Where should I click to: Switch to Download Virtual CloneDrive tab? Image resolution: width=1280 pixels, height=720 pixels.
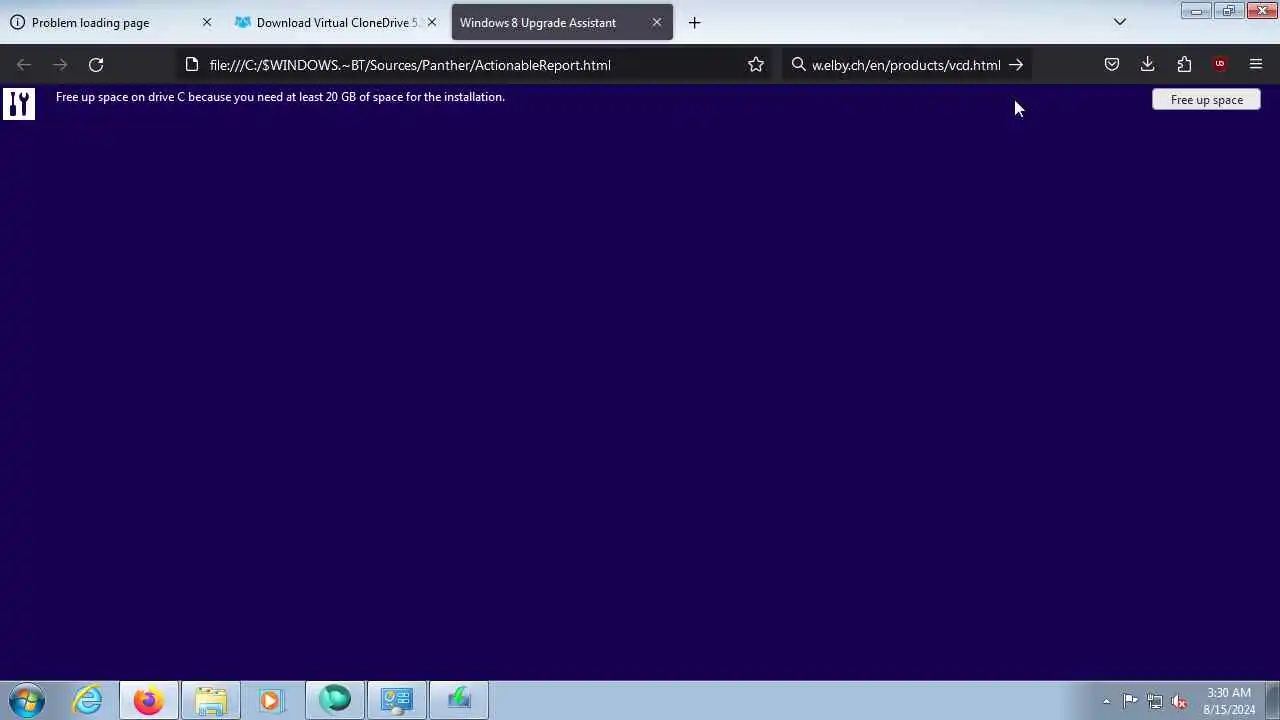click(337, 22)
